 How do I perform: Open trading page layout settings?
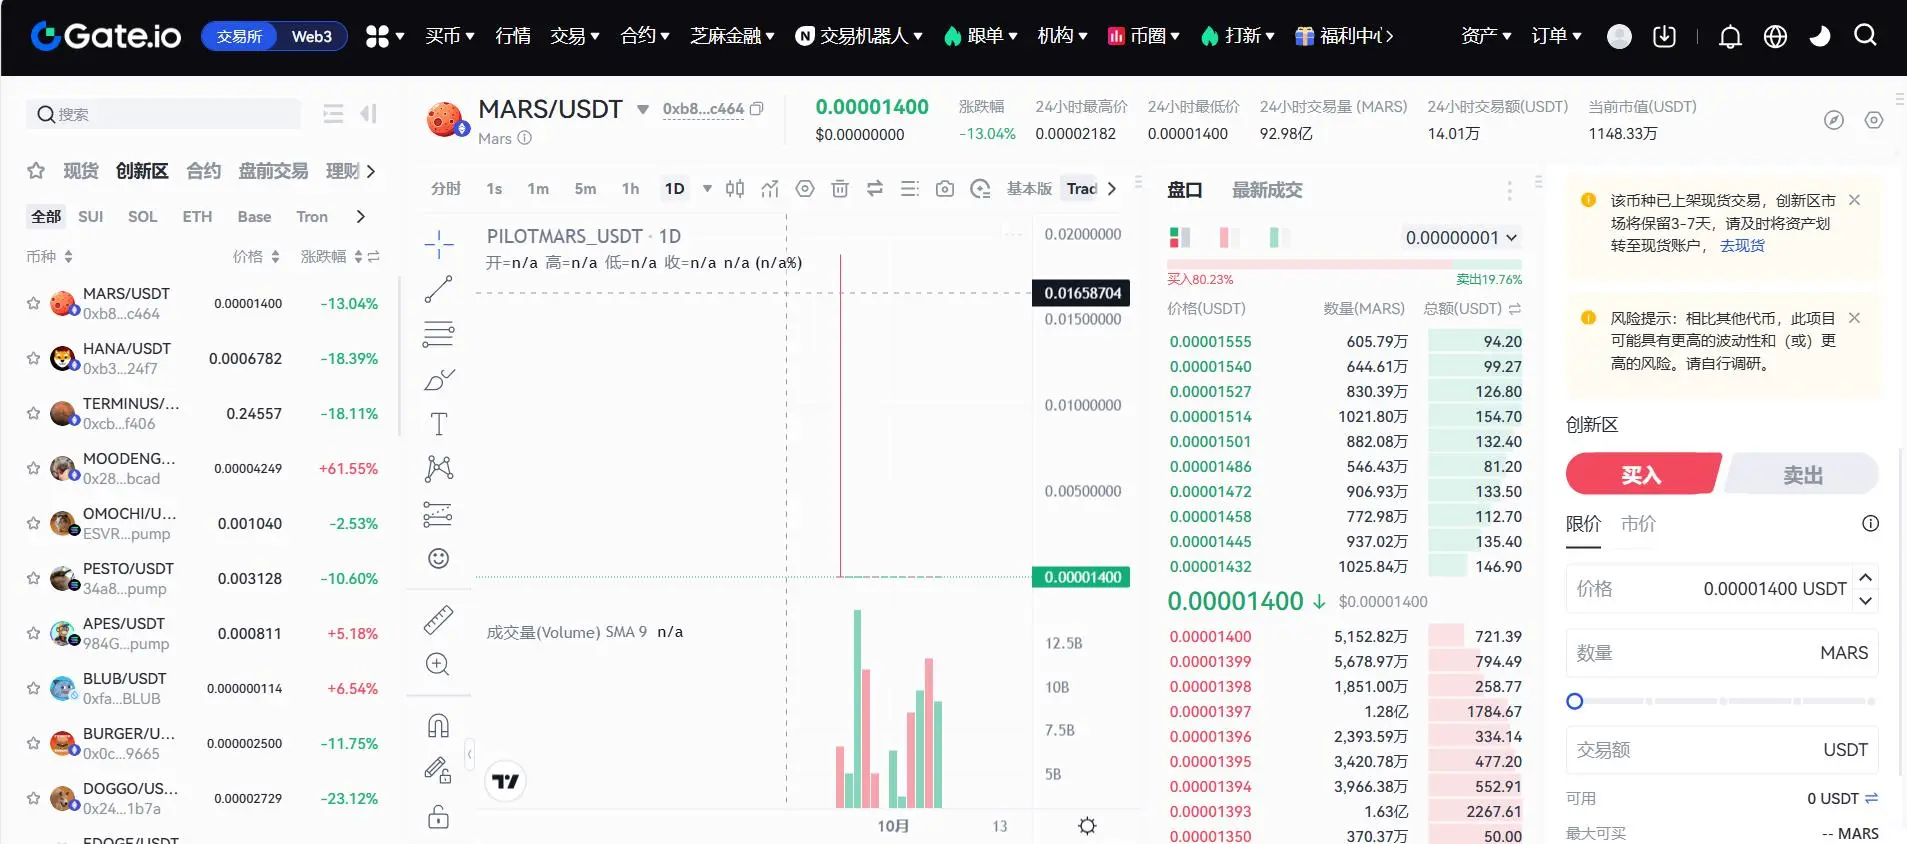point(1874,120)
